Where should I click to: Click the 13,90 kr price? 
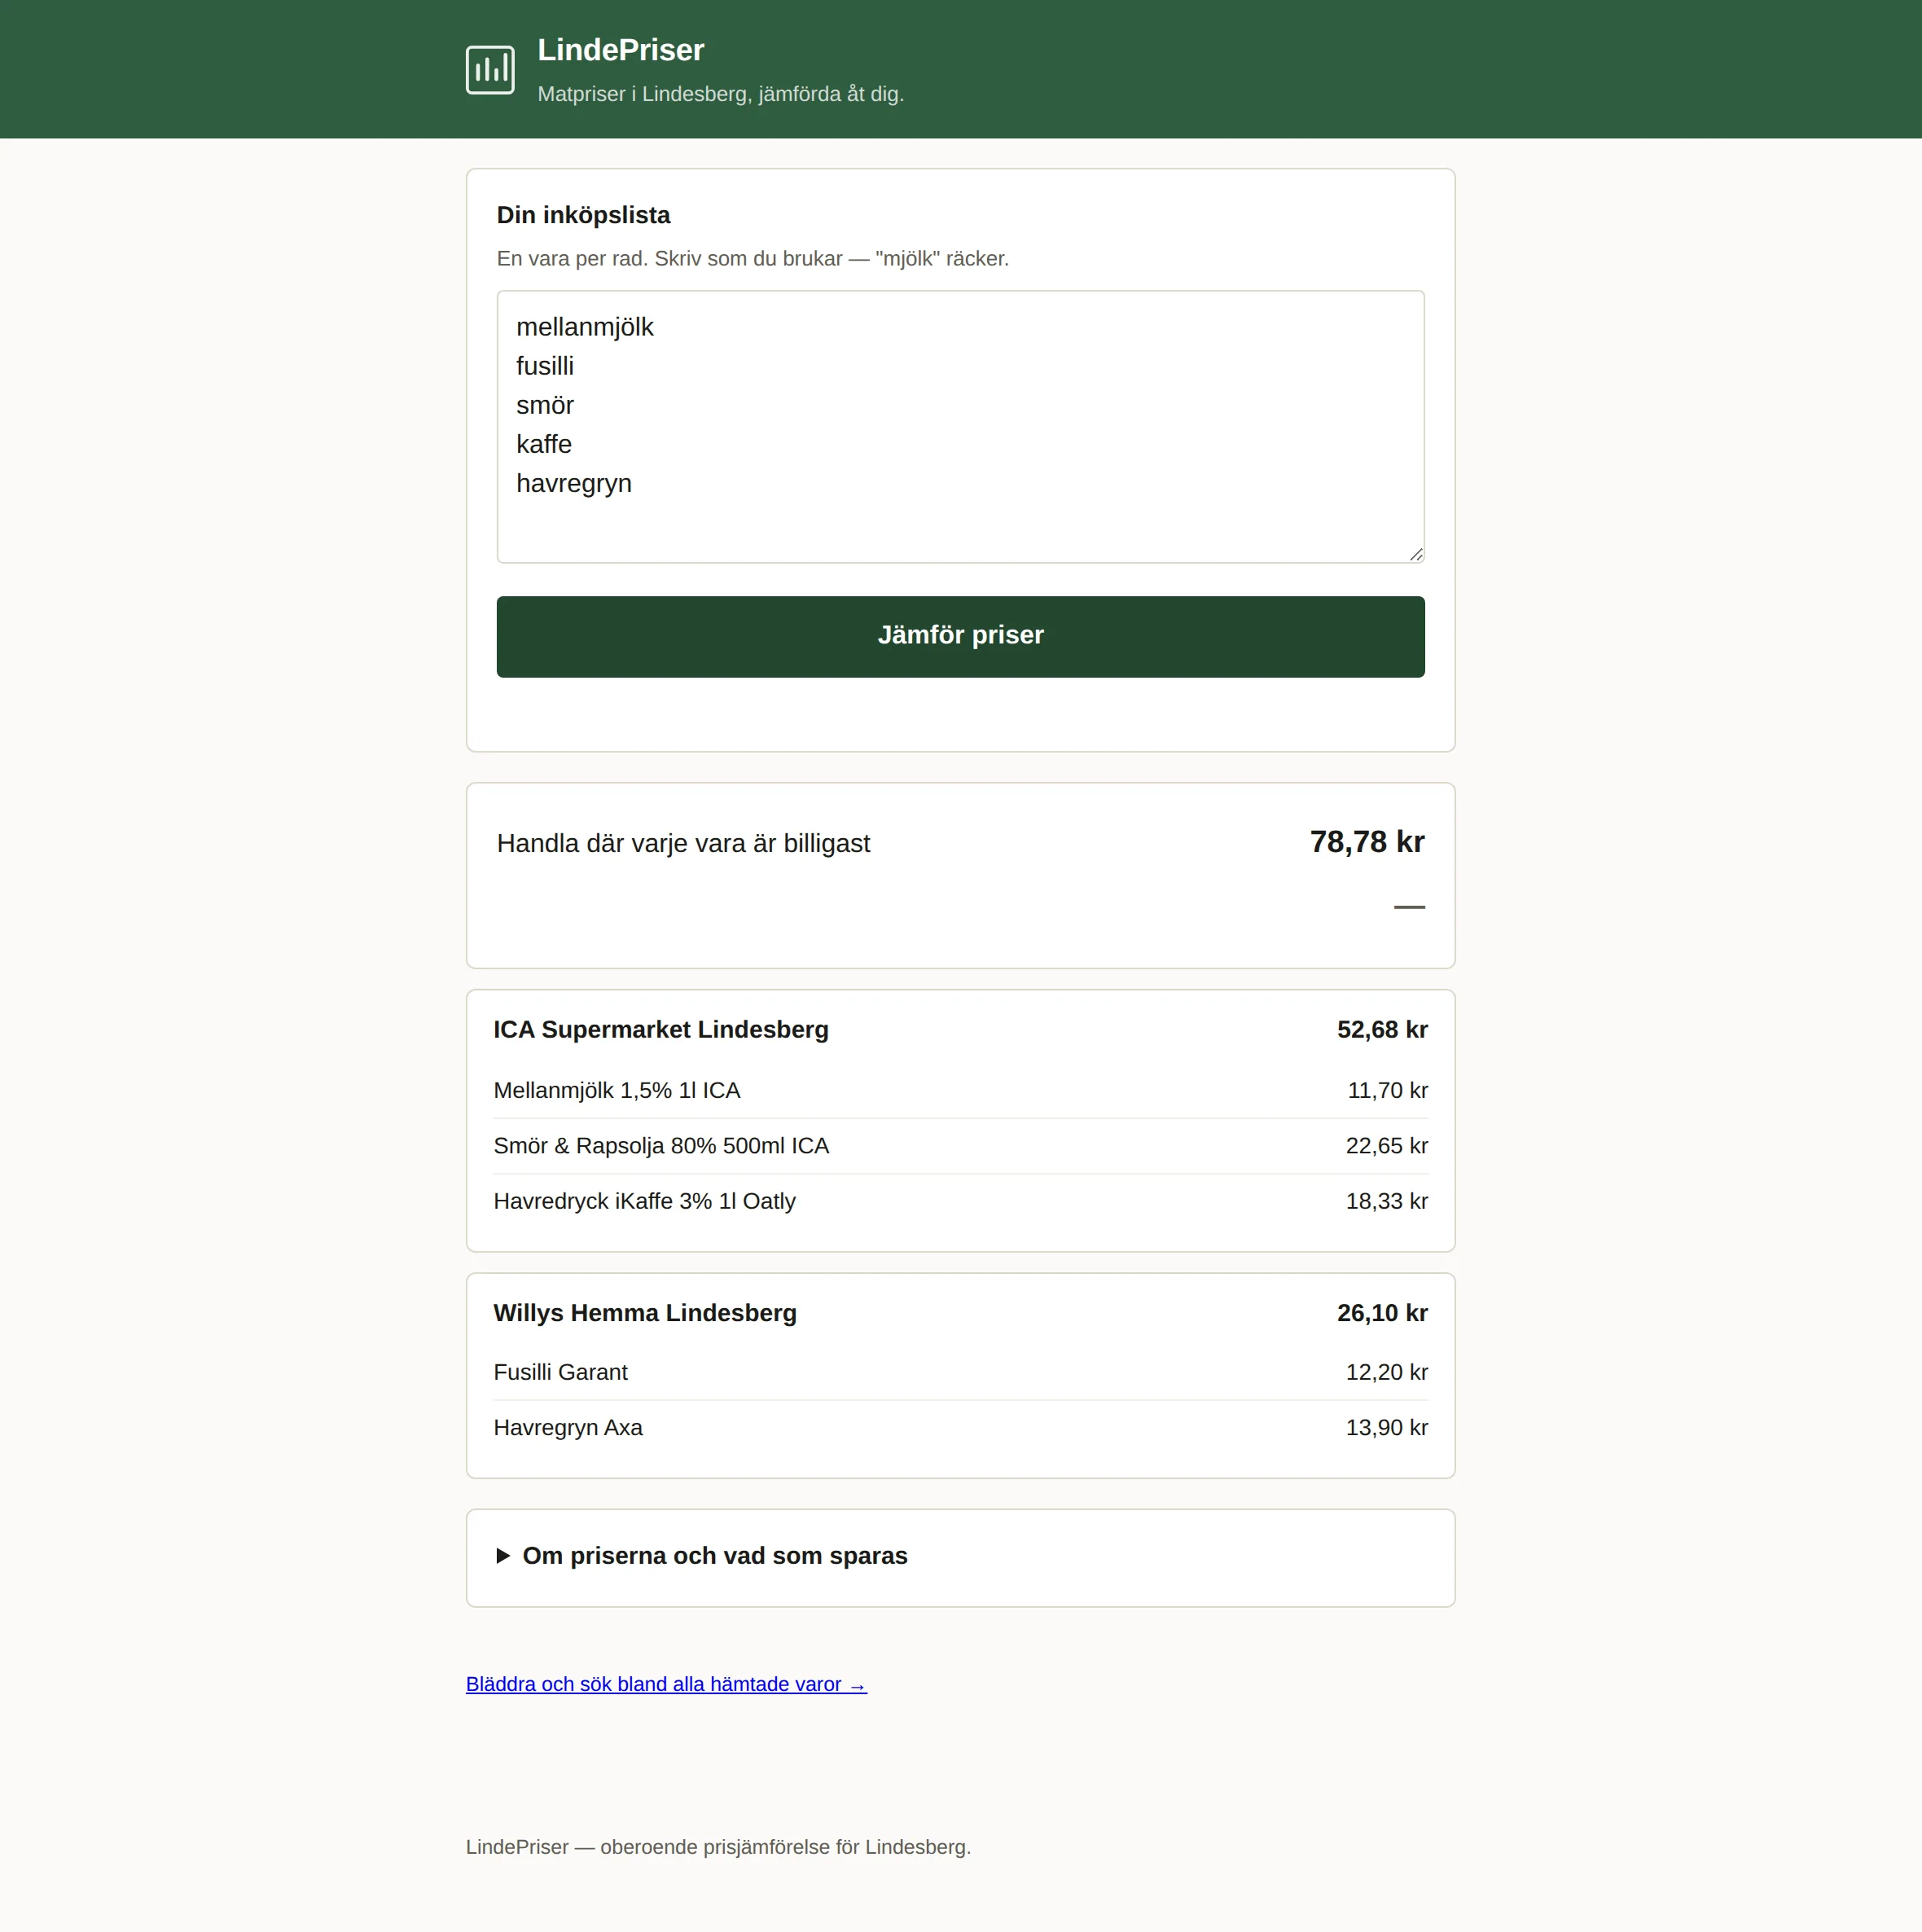1386,1428
